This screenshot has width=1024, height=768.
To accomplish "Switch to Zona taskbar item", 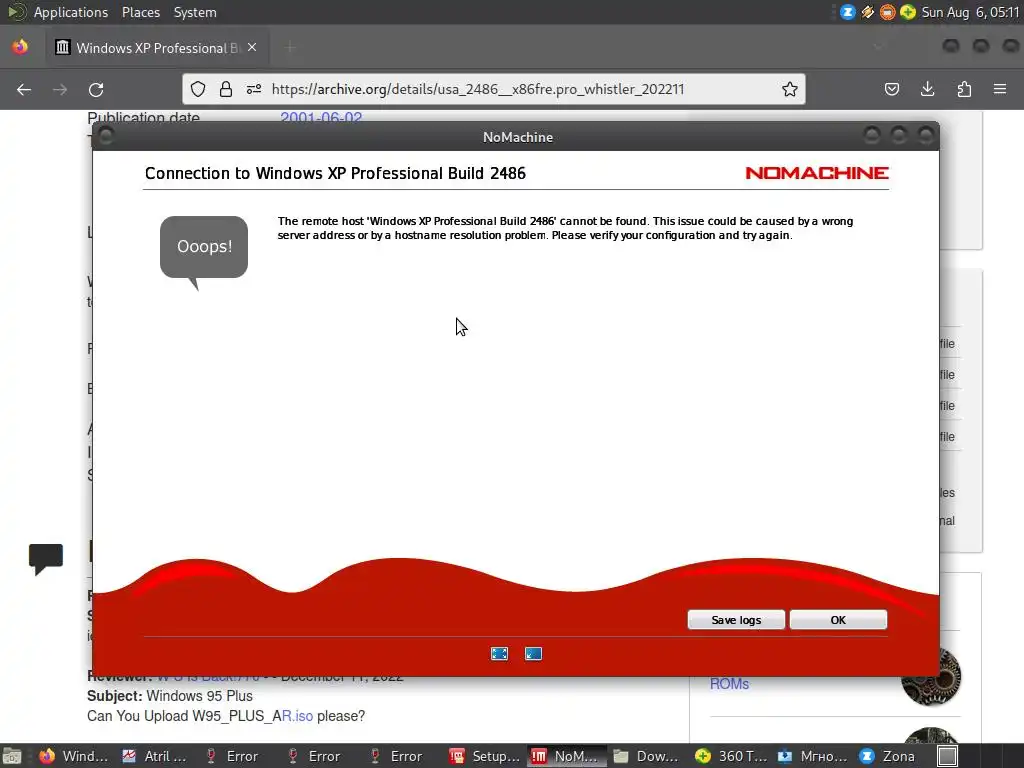I will [888, 756].
